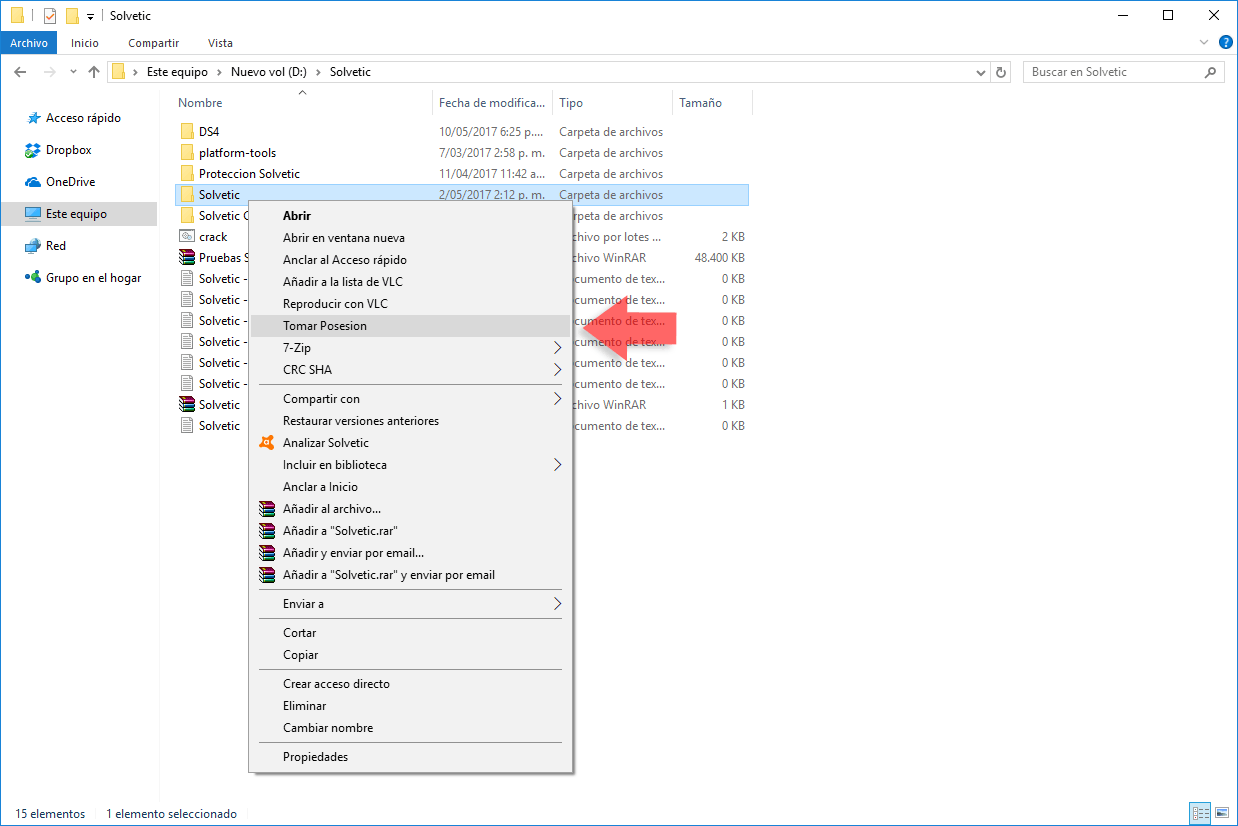Select Este equipo in navigation pane
Viewport: 1238px width, 826px height.
pyautogui.click(x=76, y=214)
